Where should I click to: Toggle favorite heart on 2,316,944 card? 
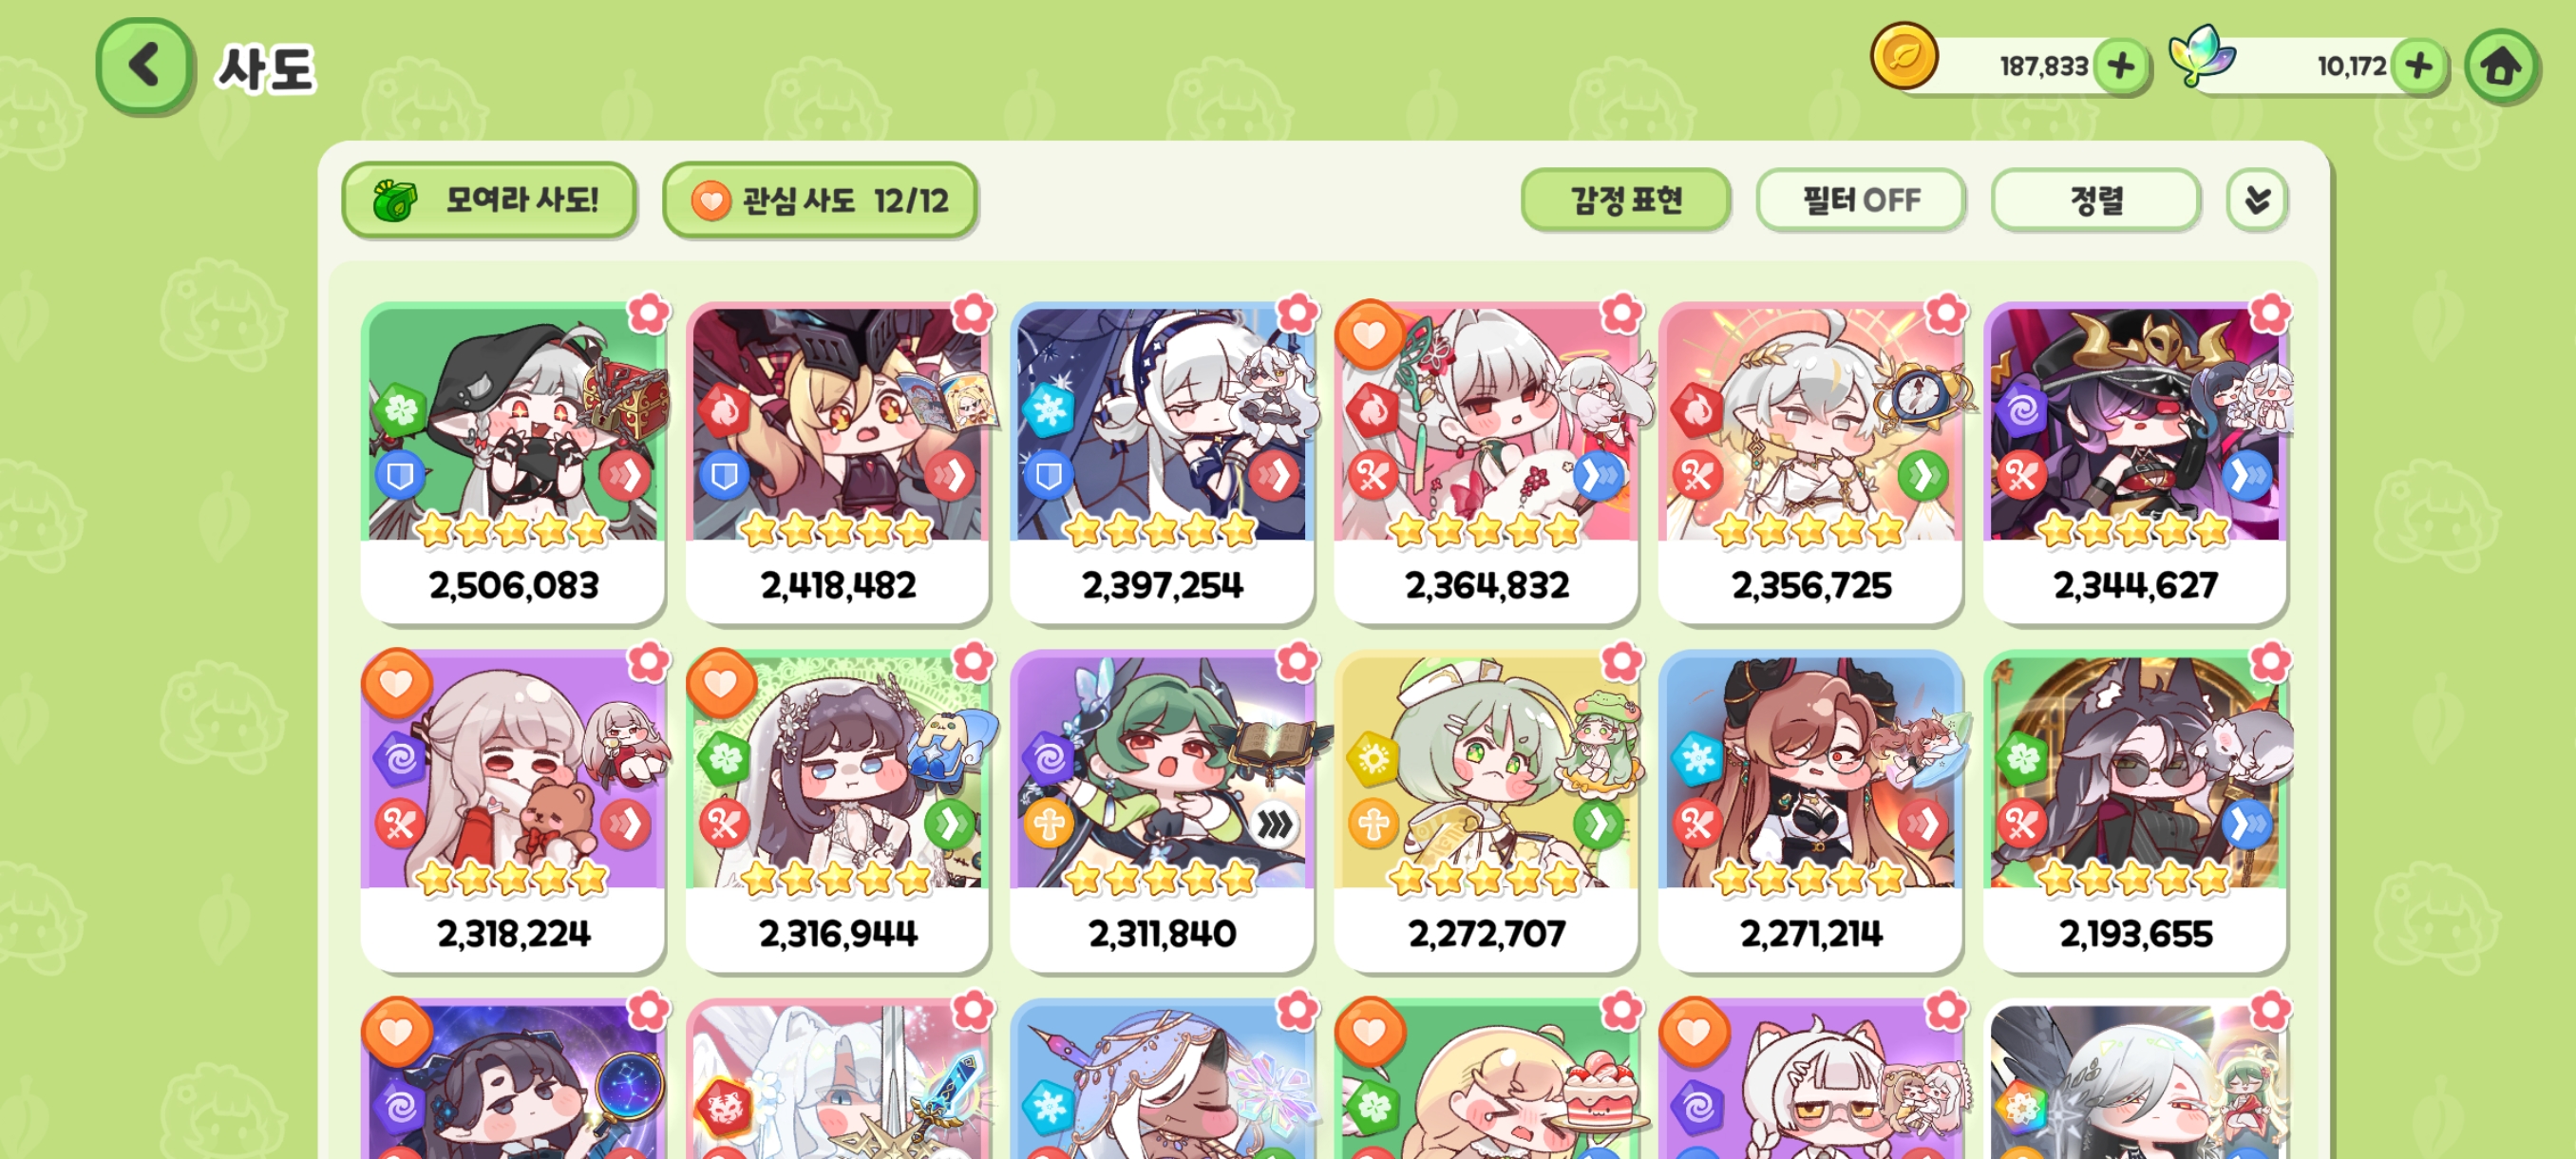pos(720,683)
